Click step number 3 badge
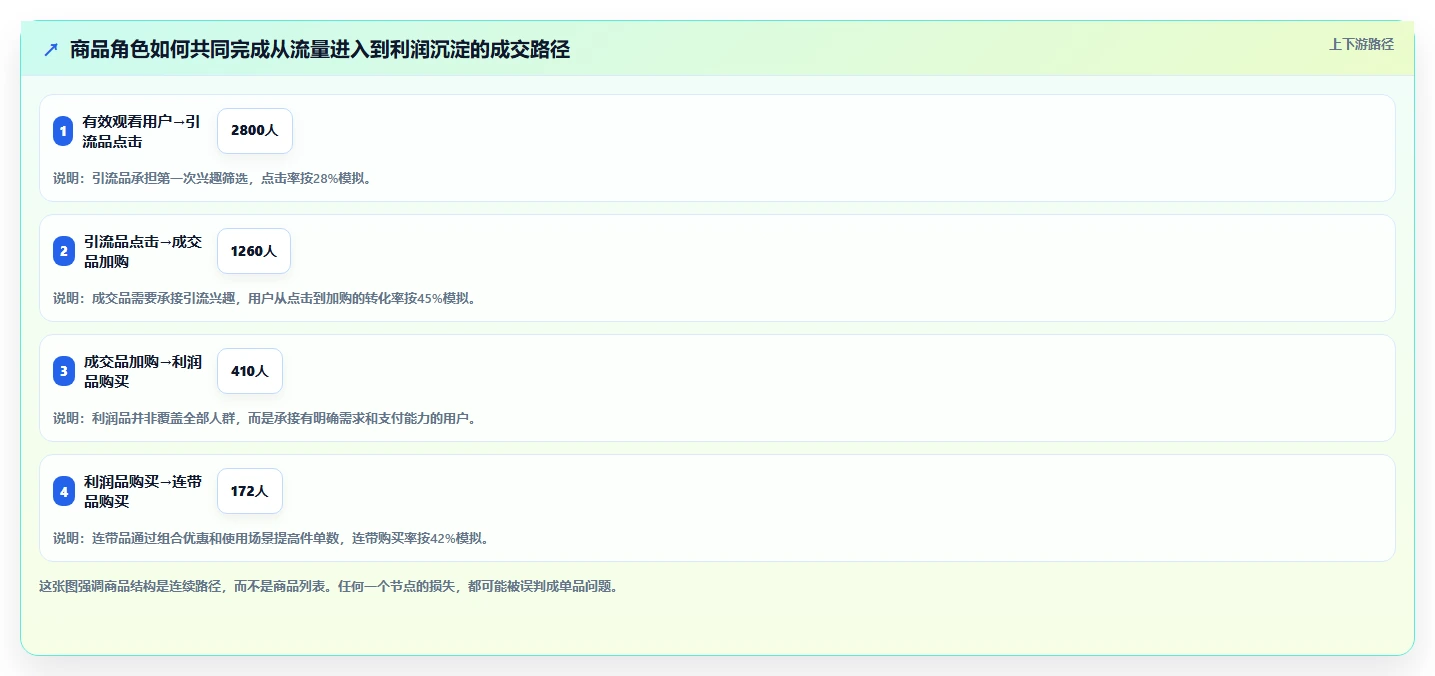 [x=63, y=371]
